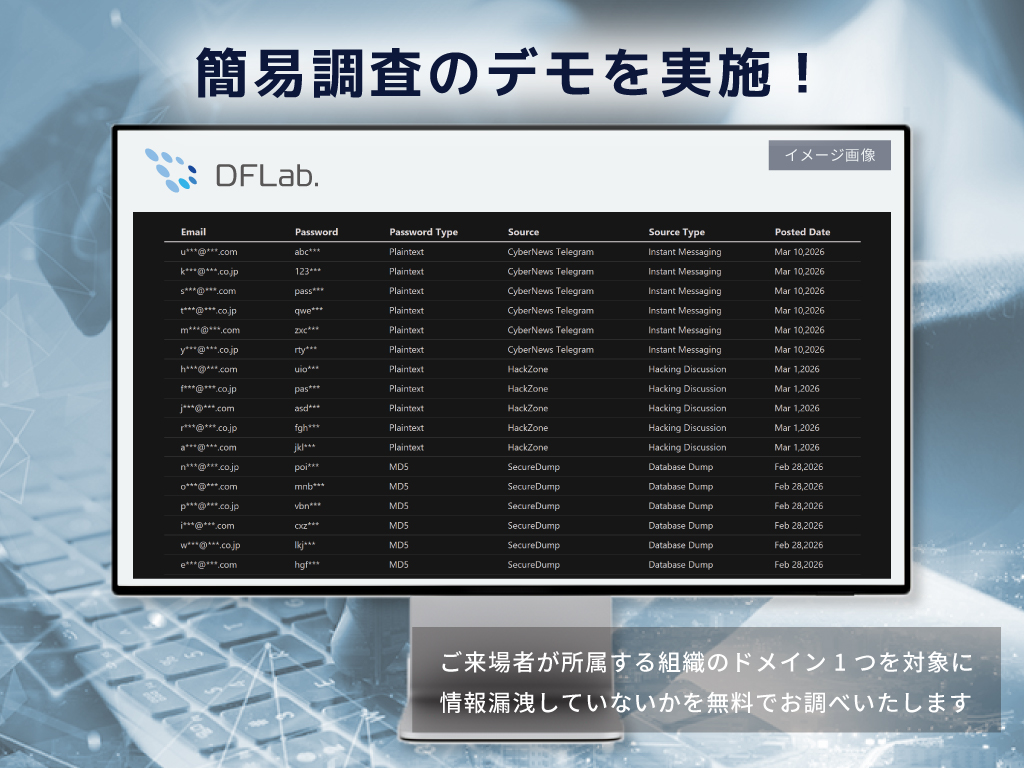Click password uio***
Viewport: 1024px width, 768px height.
[x=306, y=369]
